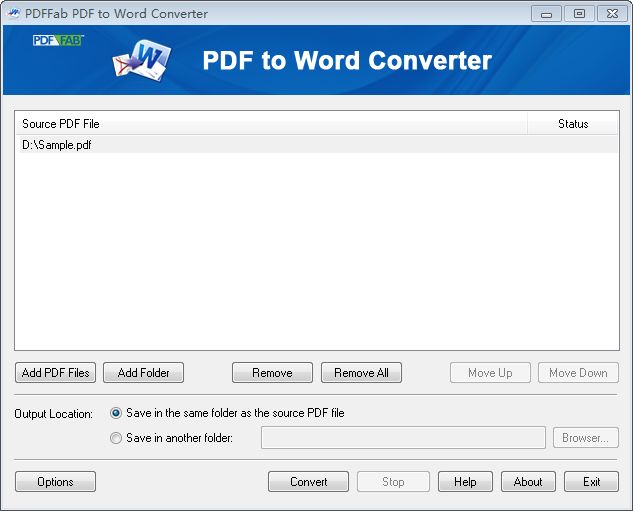Maximize the converter window

tap(579, 14)
